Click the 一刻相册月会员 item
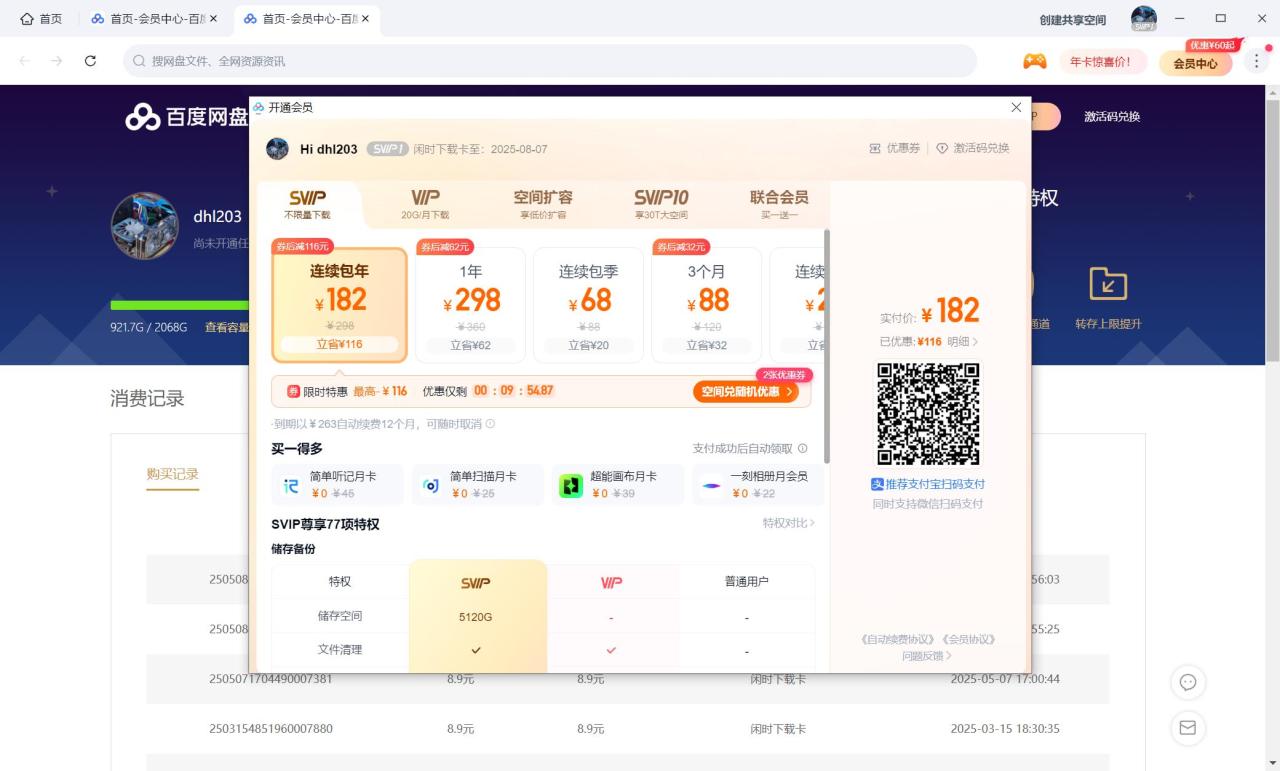Screen dimensions: 1280x771 (758, 485)
